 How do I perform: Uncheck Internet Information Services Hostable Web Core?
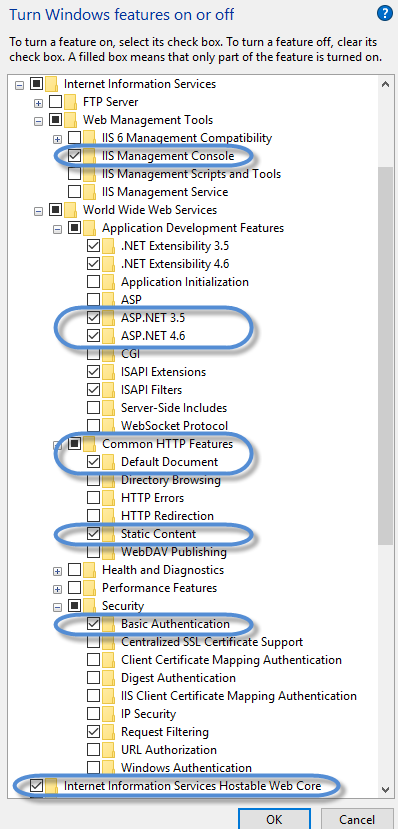[36, 786]
